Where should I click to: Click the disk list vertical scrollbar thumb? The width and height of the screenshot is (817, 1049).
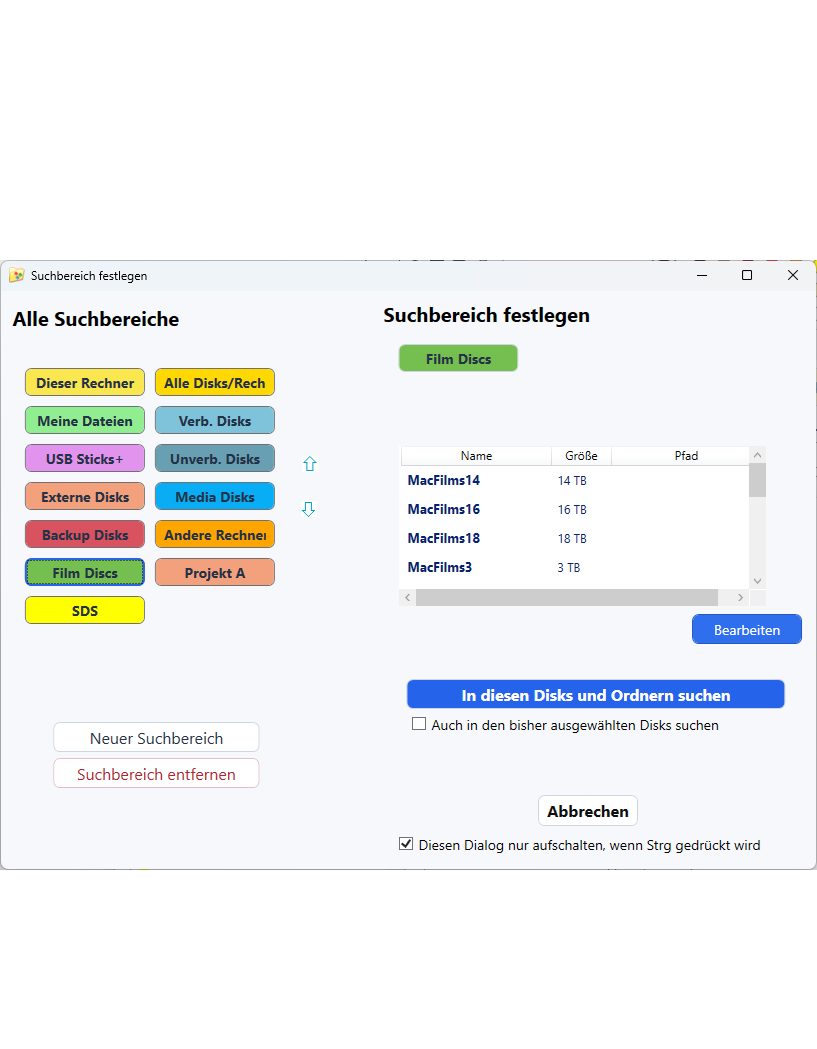[x=757, y=480]
